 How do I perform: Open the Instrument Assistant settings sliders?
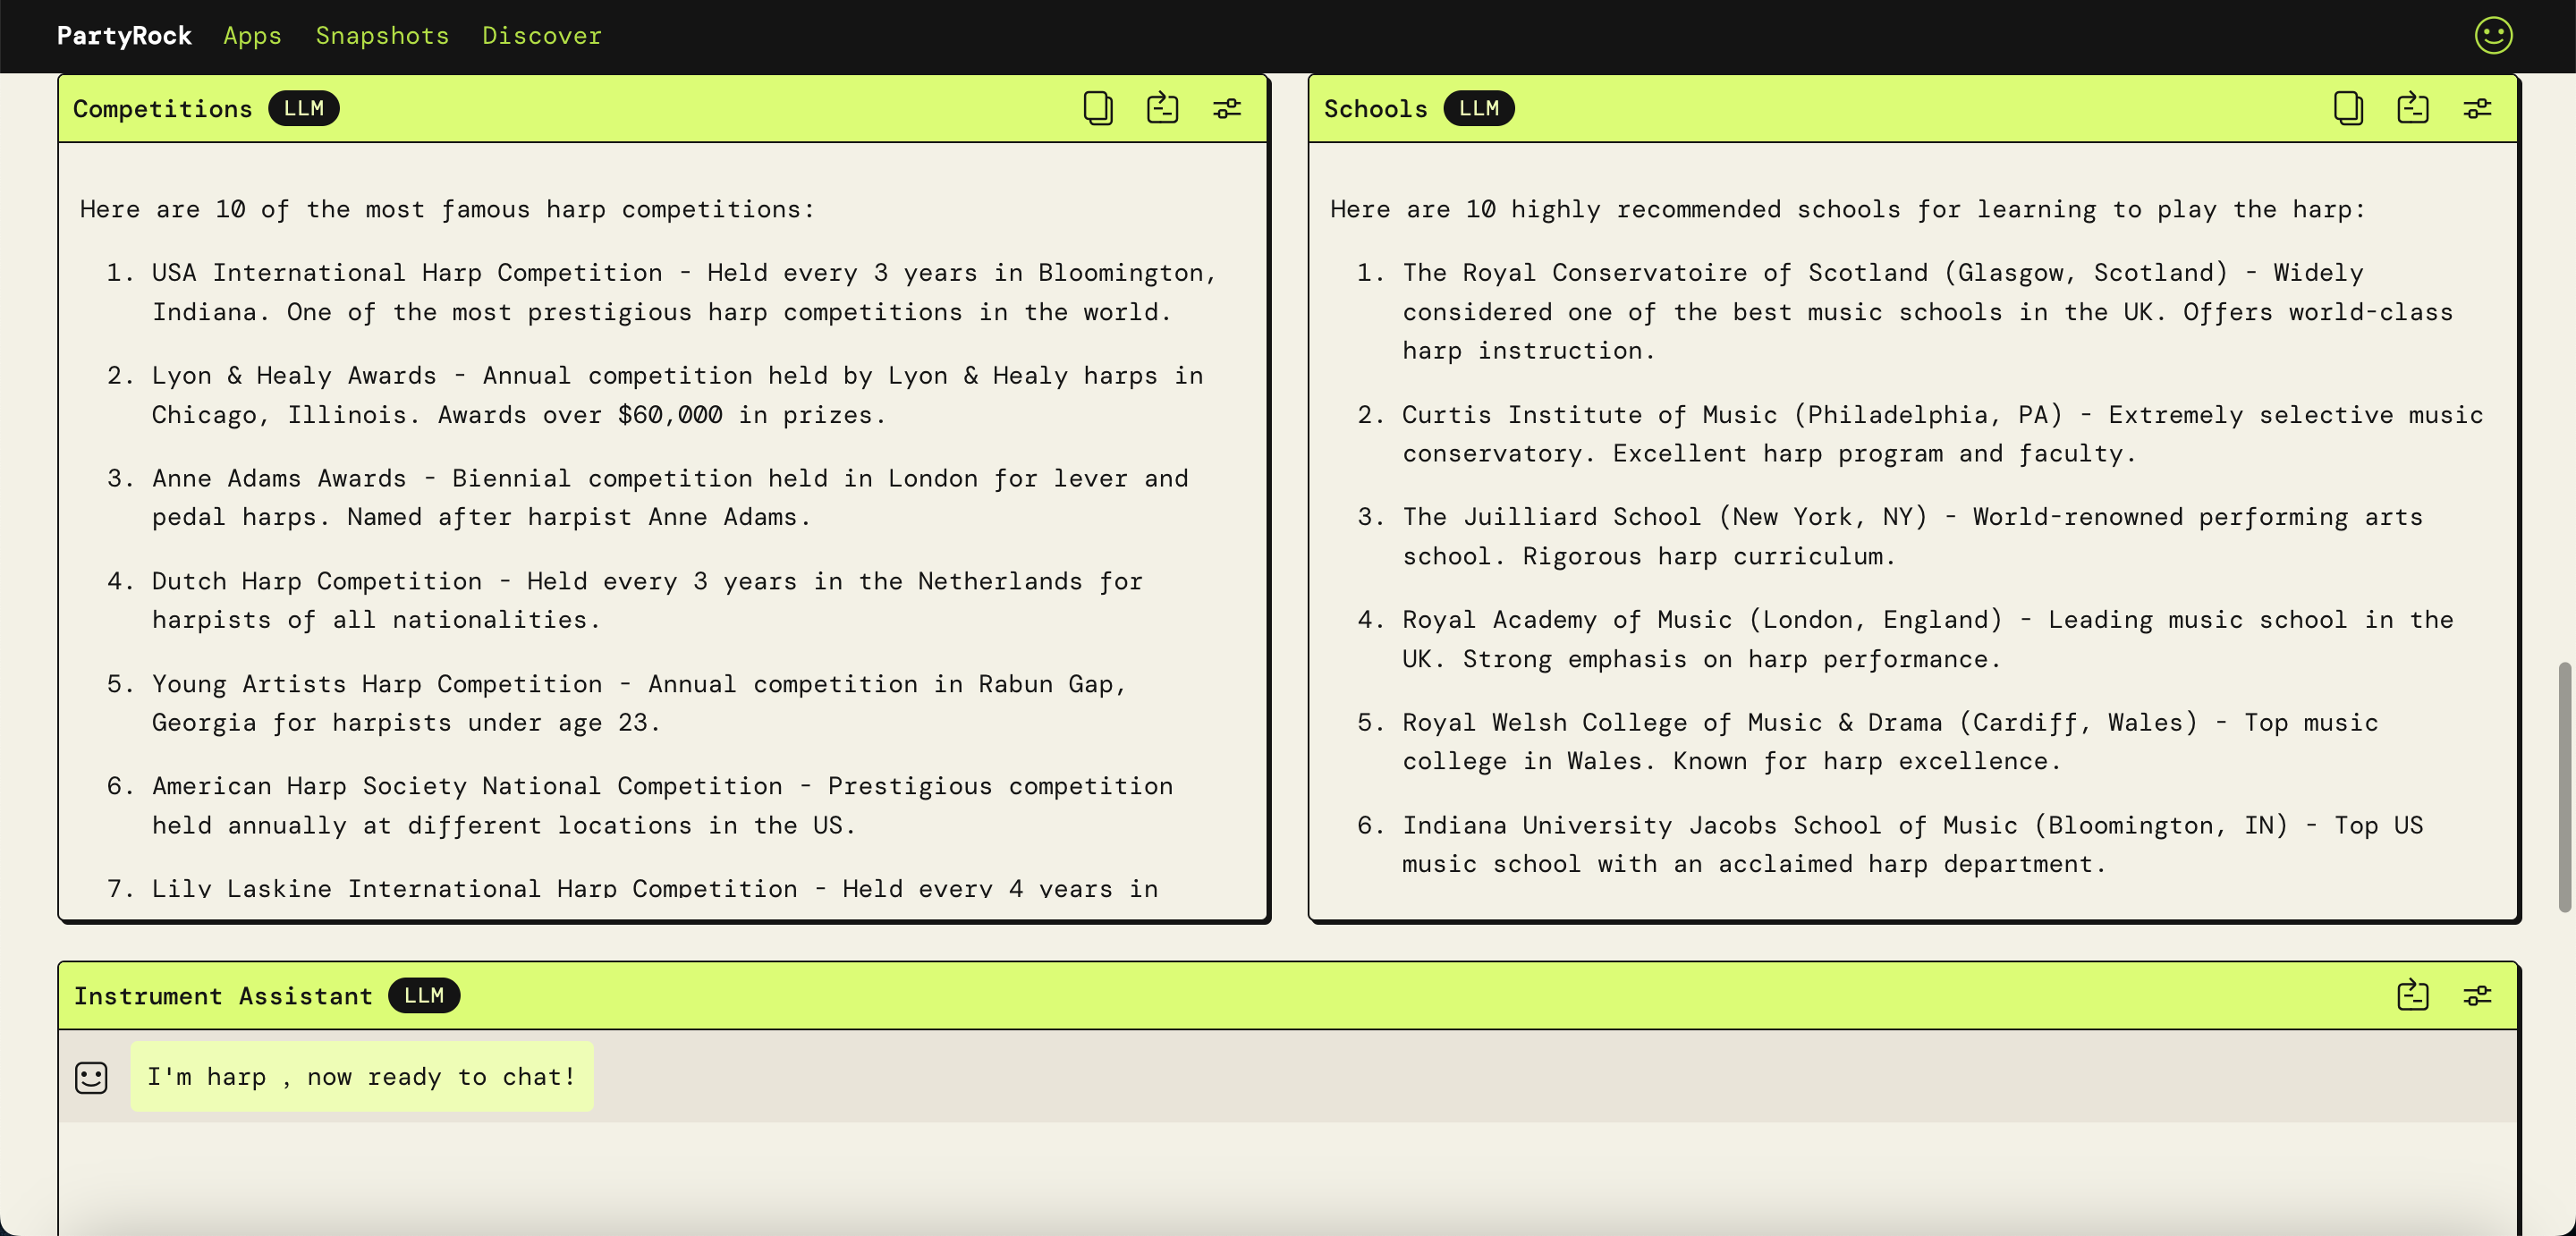pyautogui.click(x=2477, y=995)
